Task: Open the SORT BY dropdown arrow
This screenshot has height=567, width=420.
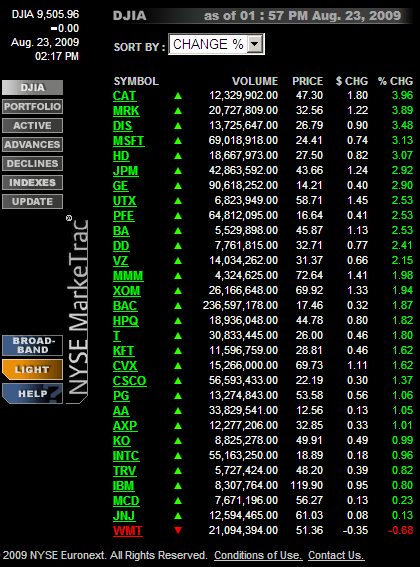Action: (x=255, y=44)
